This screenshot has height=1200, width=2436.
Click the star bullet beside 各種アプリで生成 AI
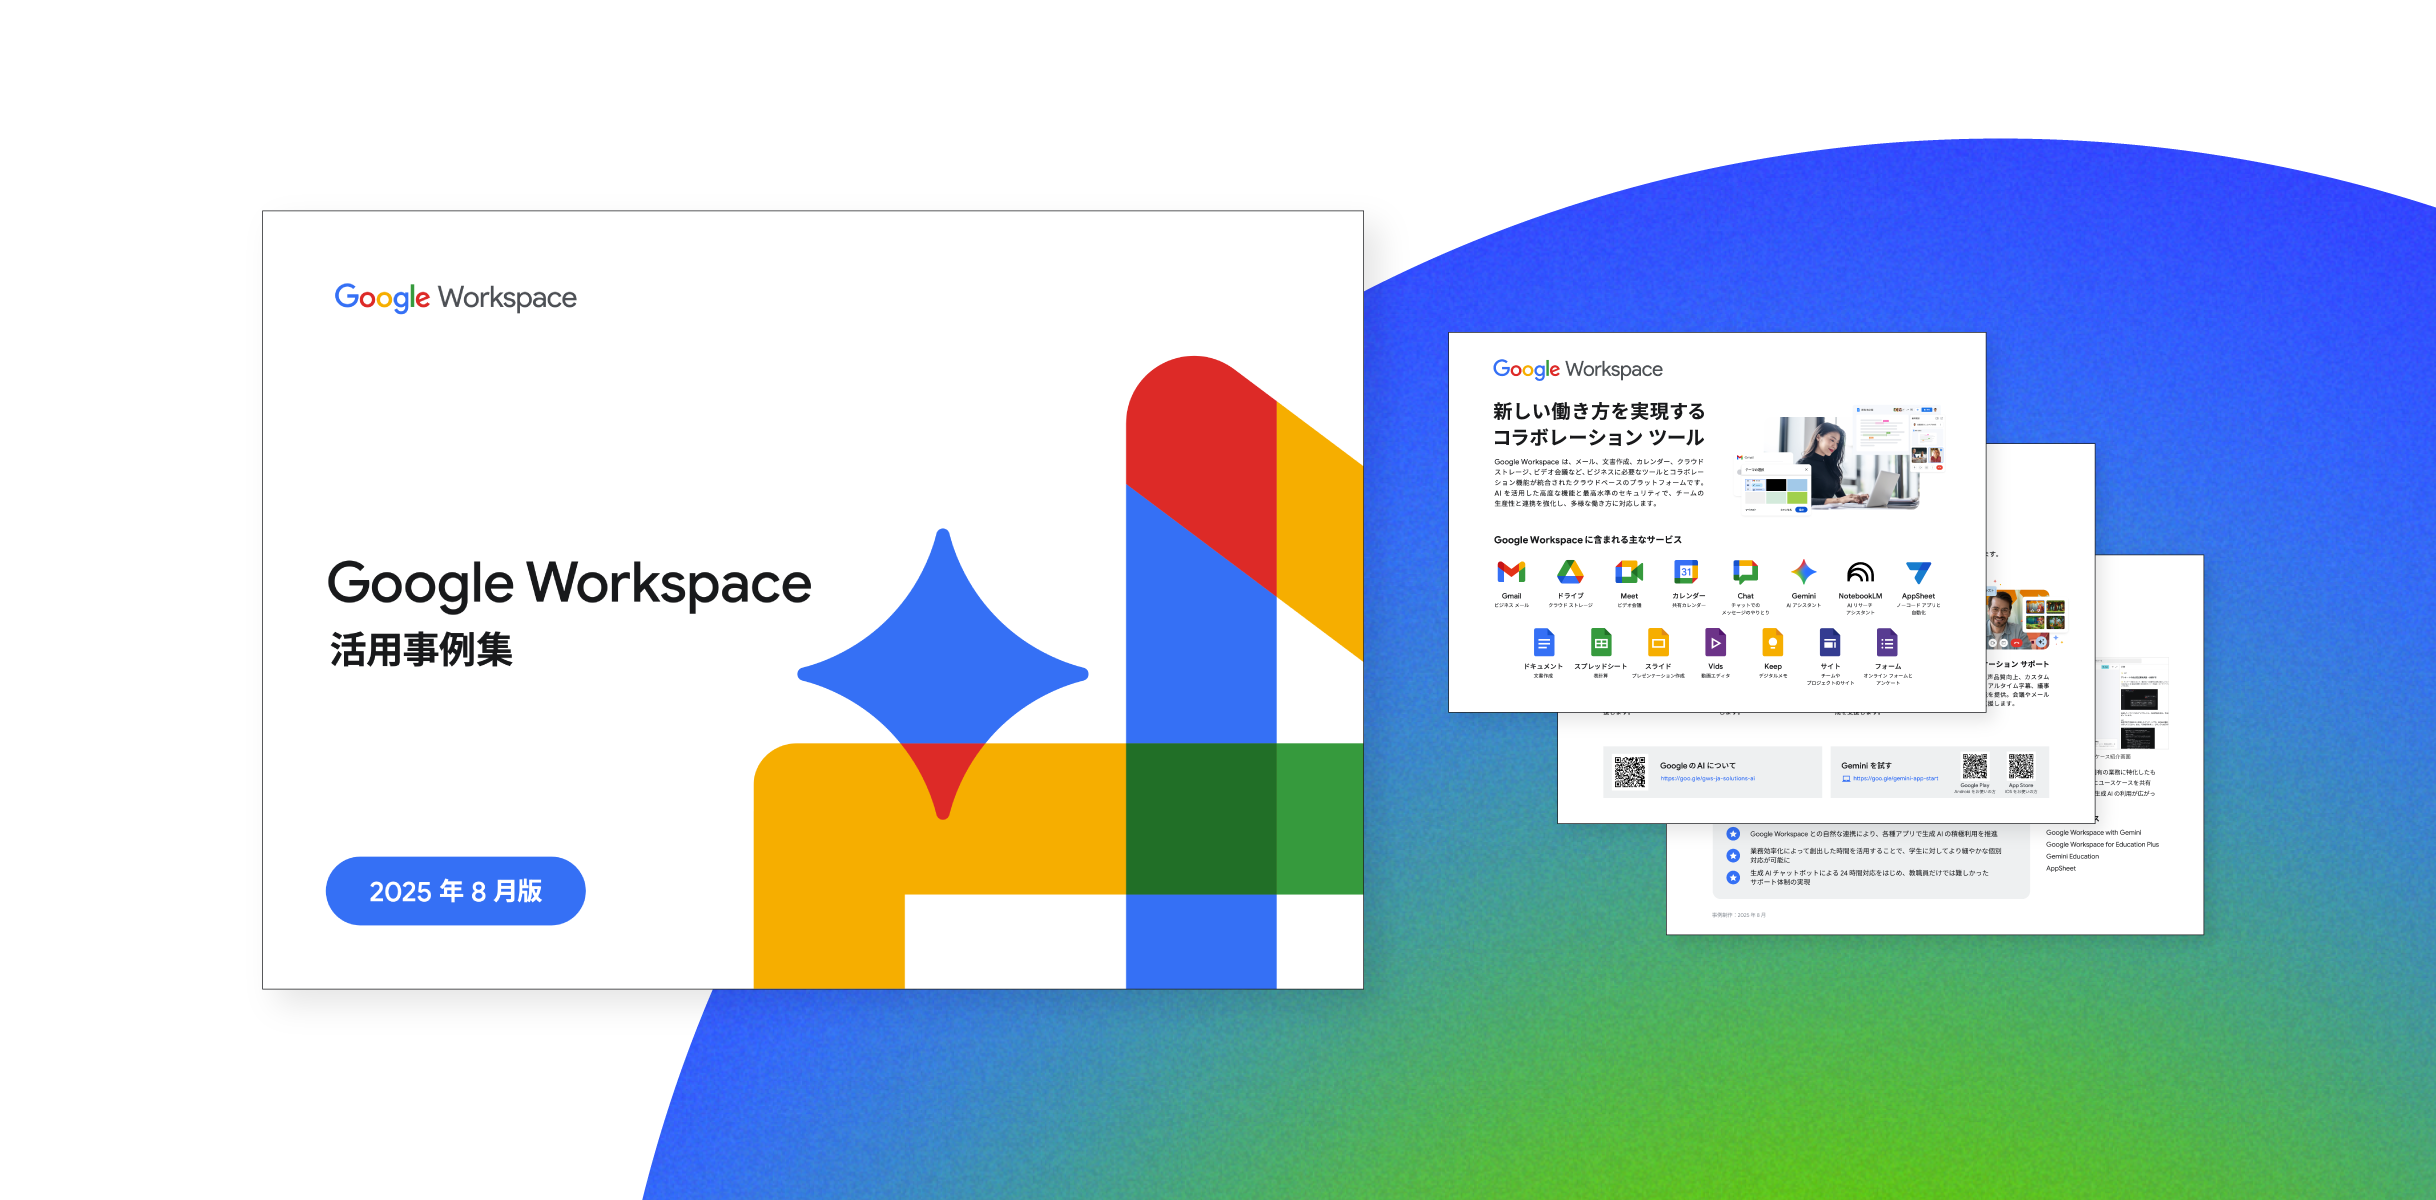(1733, 834)
